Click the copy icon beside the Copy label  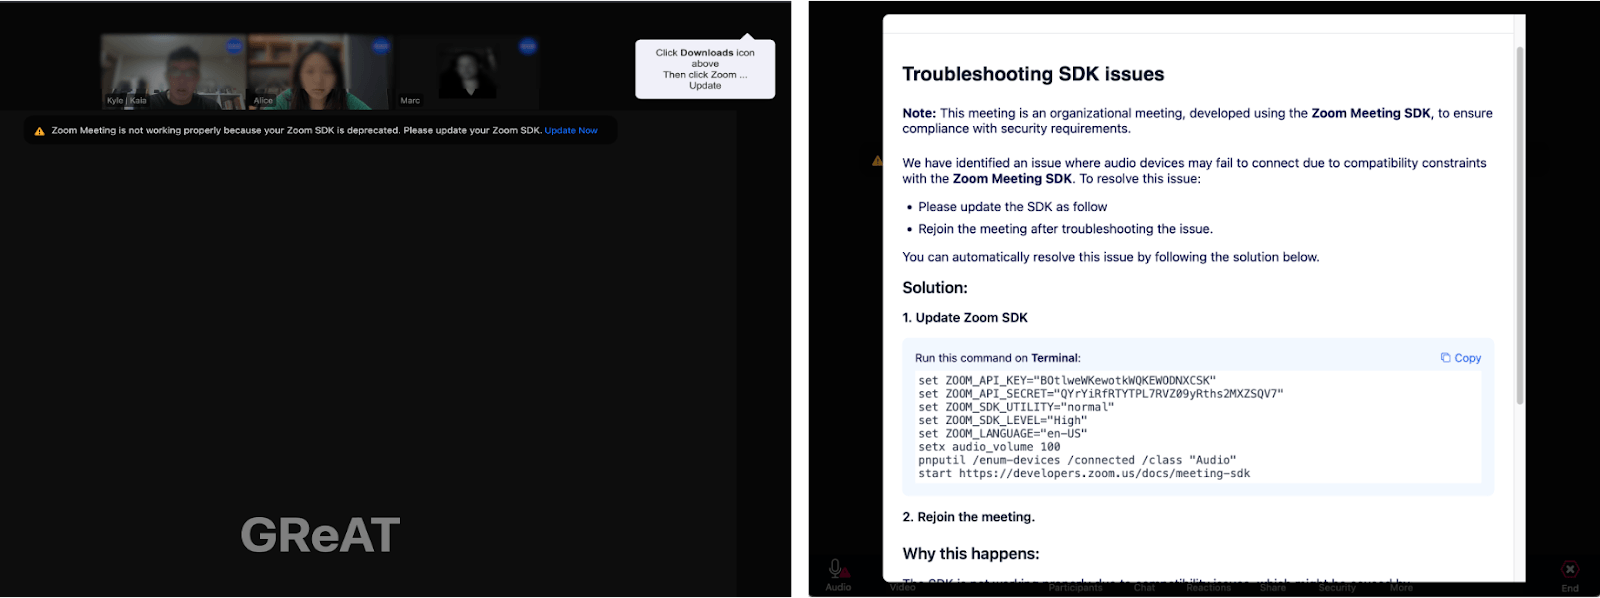[x=1445, y=358]
